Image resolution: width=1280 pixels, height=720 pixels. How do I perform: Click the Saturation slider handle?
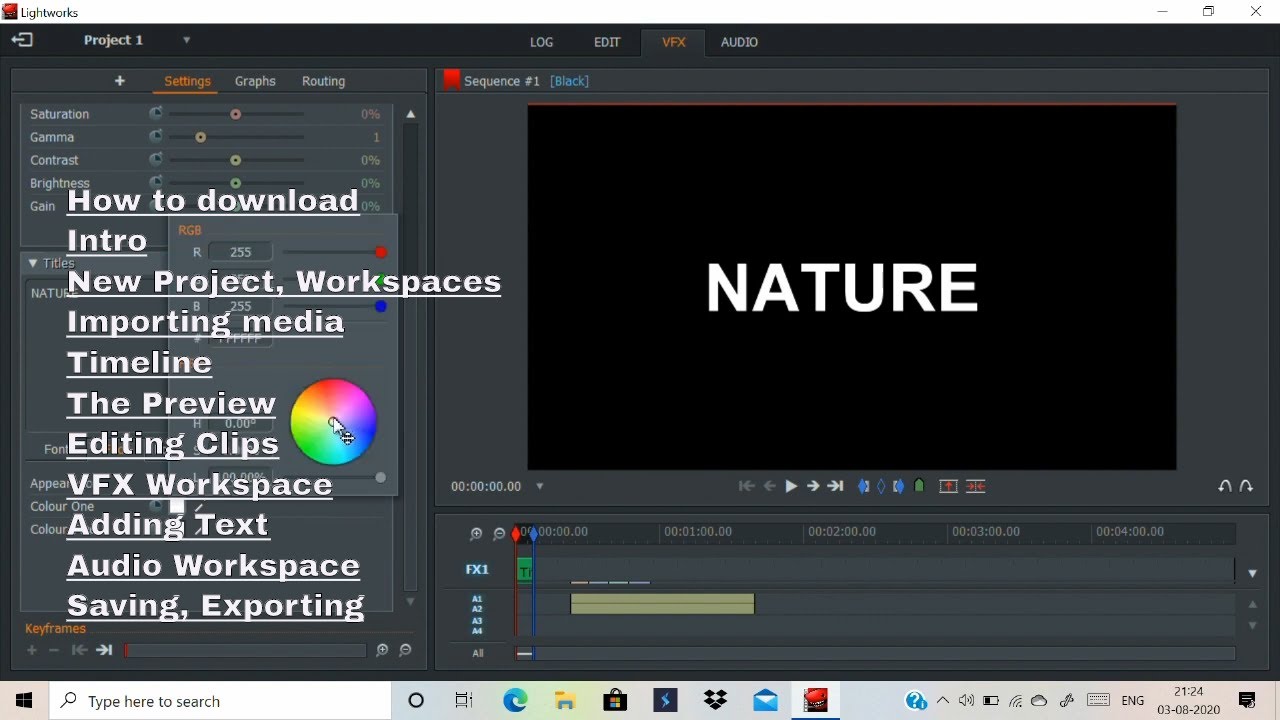[x=236, y=115]
